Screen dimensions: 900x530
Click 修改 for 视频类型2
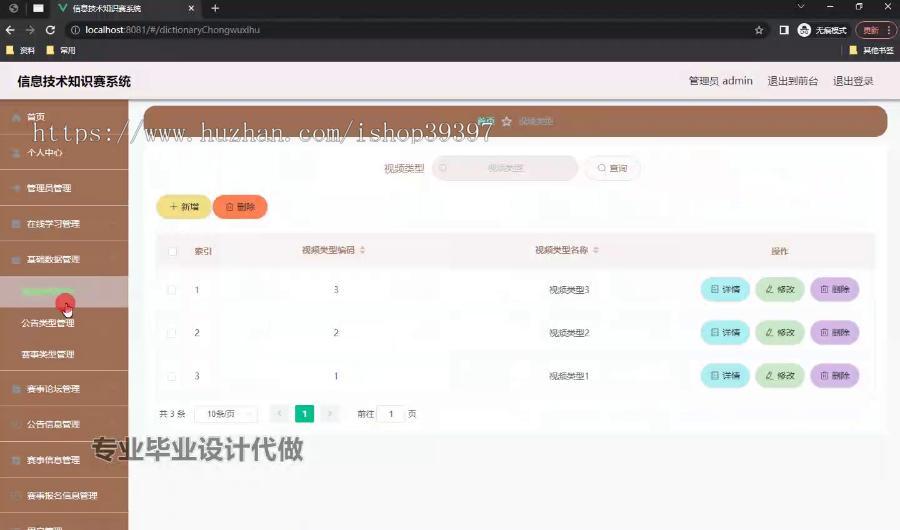point(779,332)
